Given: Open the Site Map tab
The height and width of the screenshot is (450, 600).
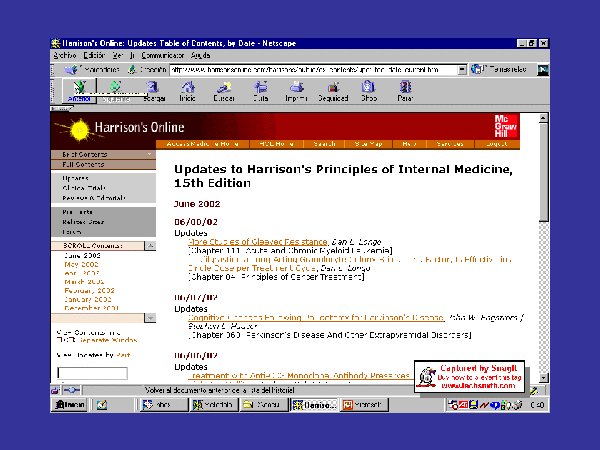Looking at the screenshot, I should click(368, 144).
